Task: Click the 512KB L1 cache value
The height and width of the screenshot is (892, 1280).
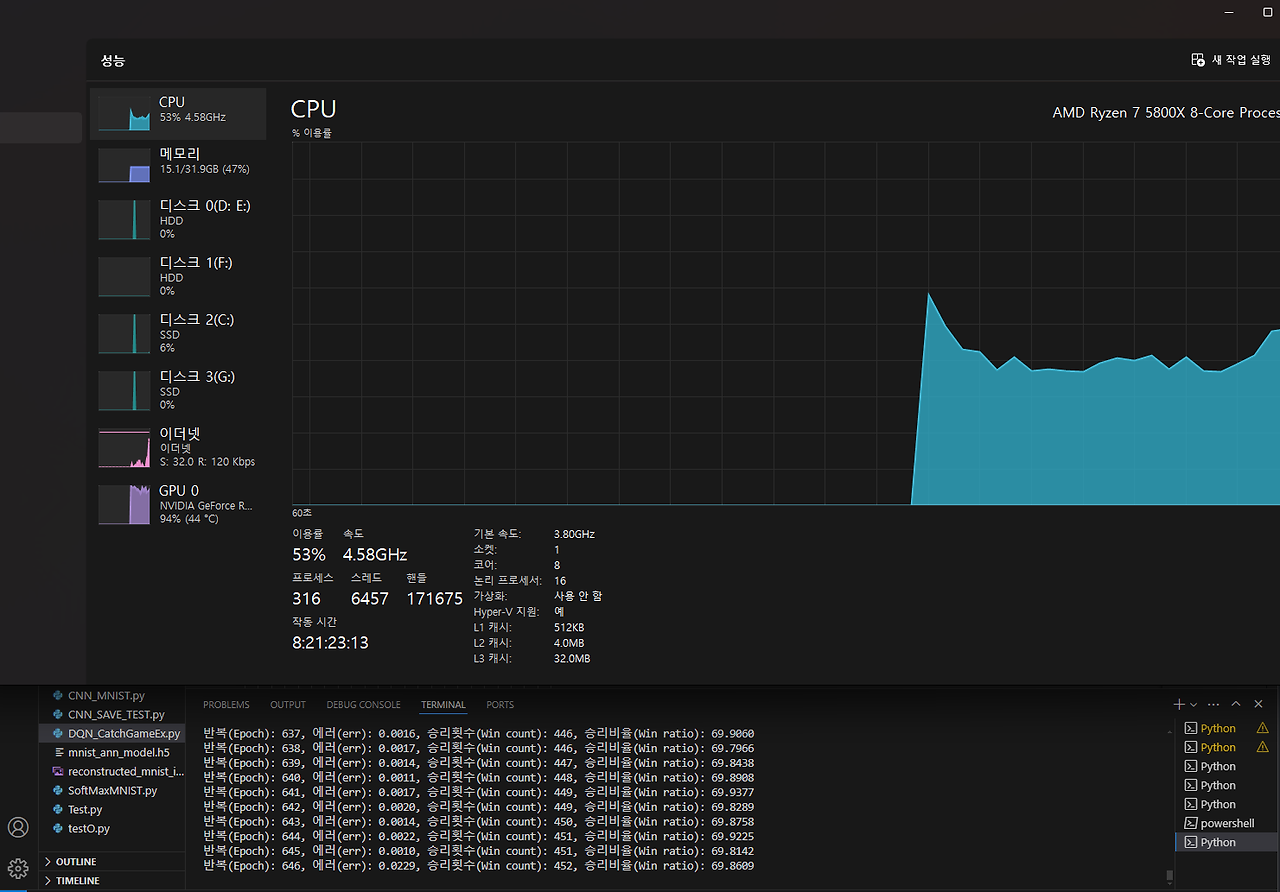Action: tap(569, 627)
